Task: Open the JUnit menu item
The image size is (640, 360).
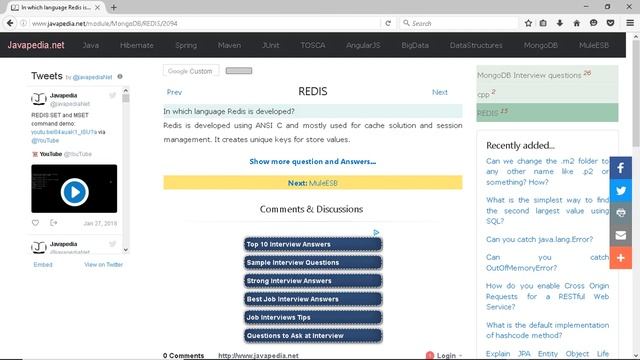Action: point(271,45)
